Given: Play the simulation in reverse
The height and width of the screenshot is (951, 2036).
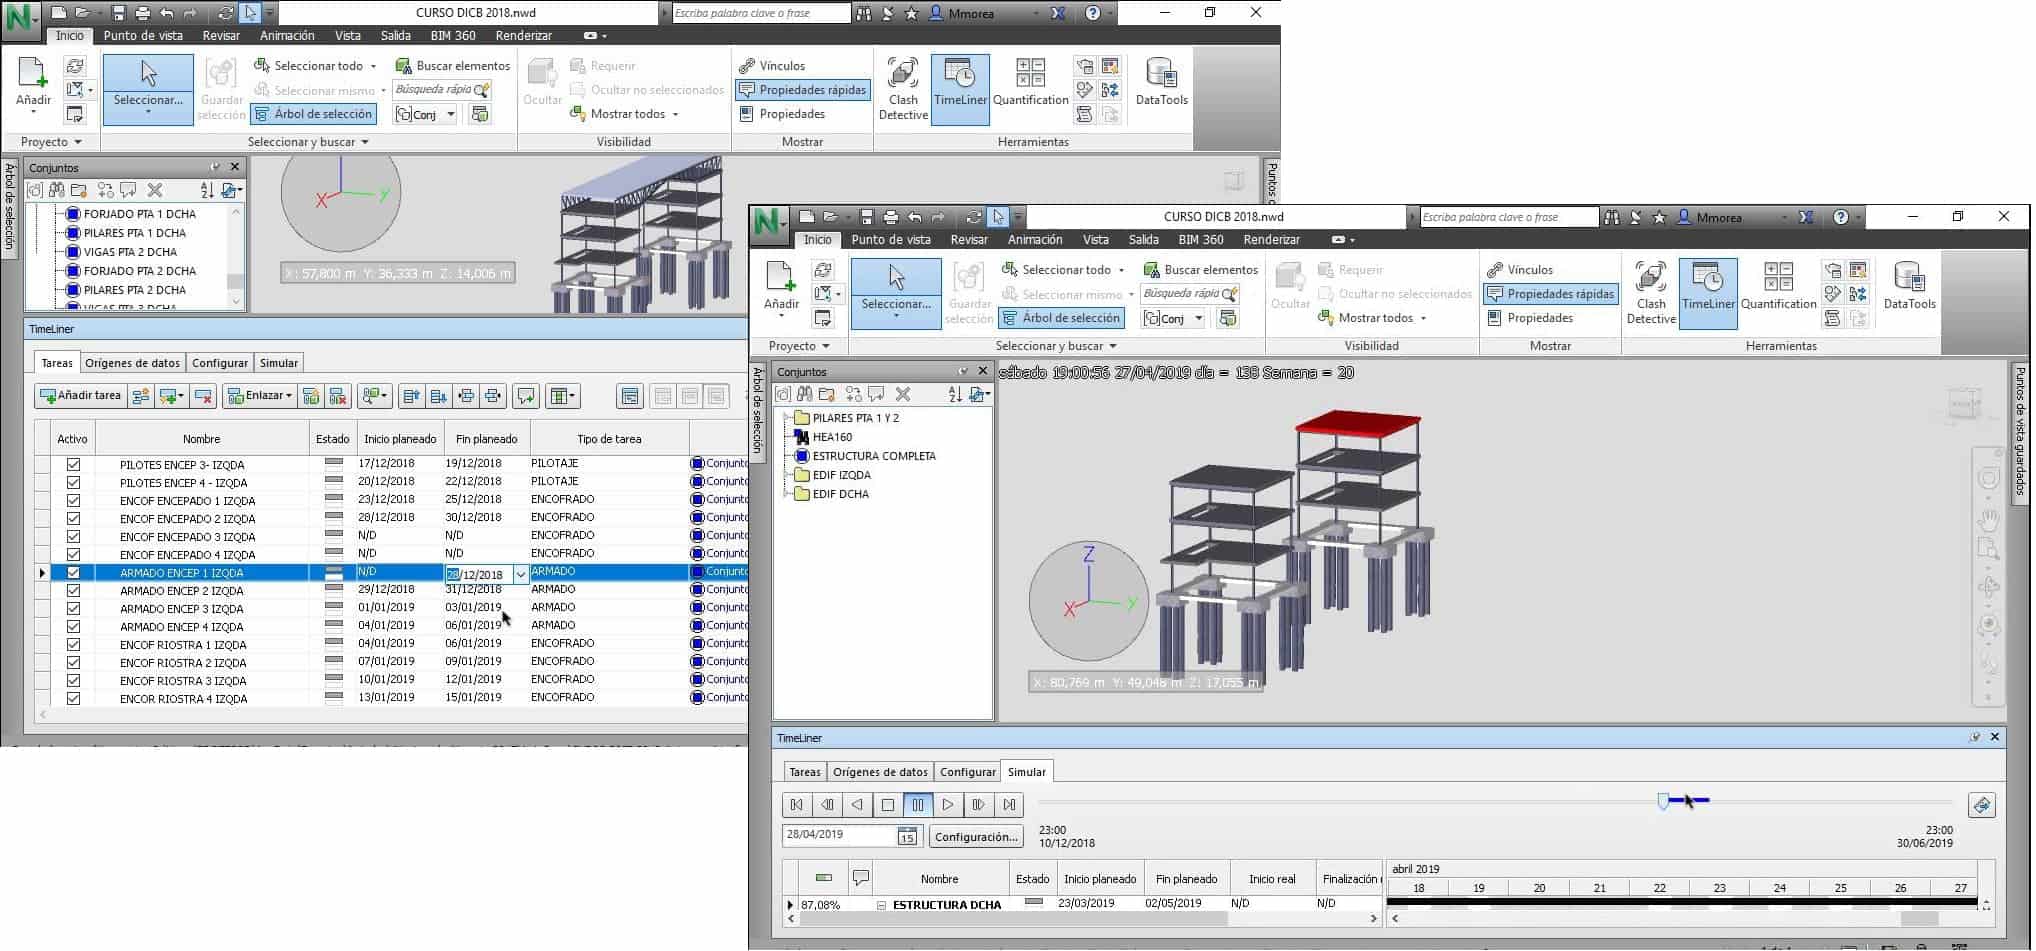Looking at the screenshot, I should (857, 804).
